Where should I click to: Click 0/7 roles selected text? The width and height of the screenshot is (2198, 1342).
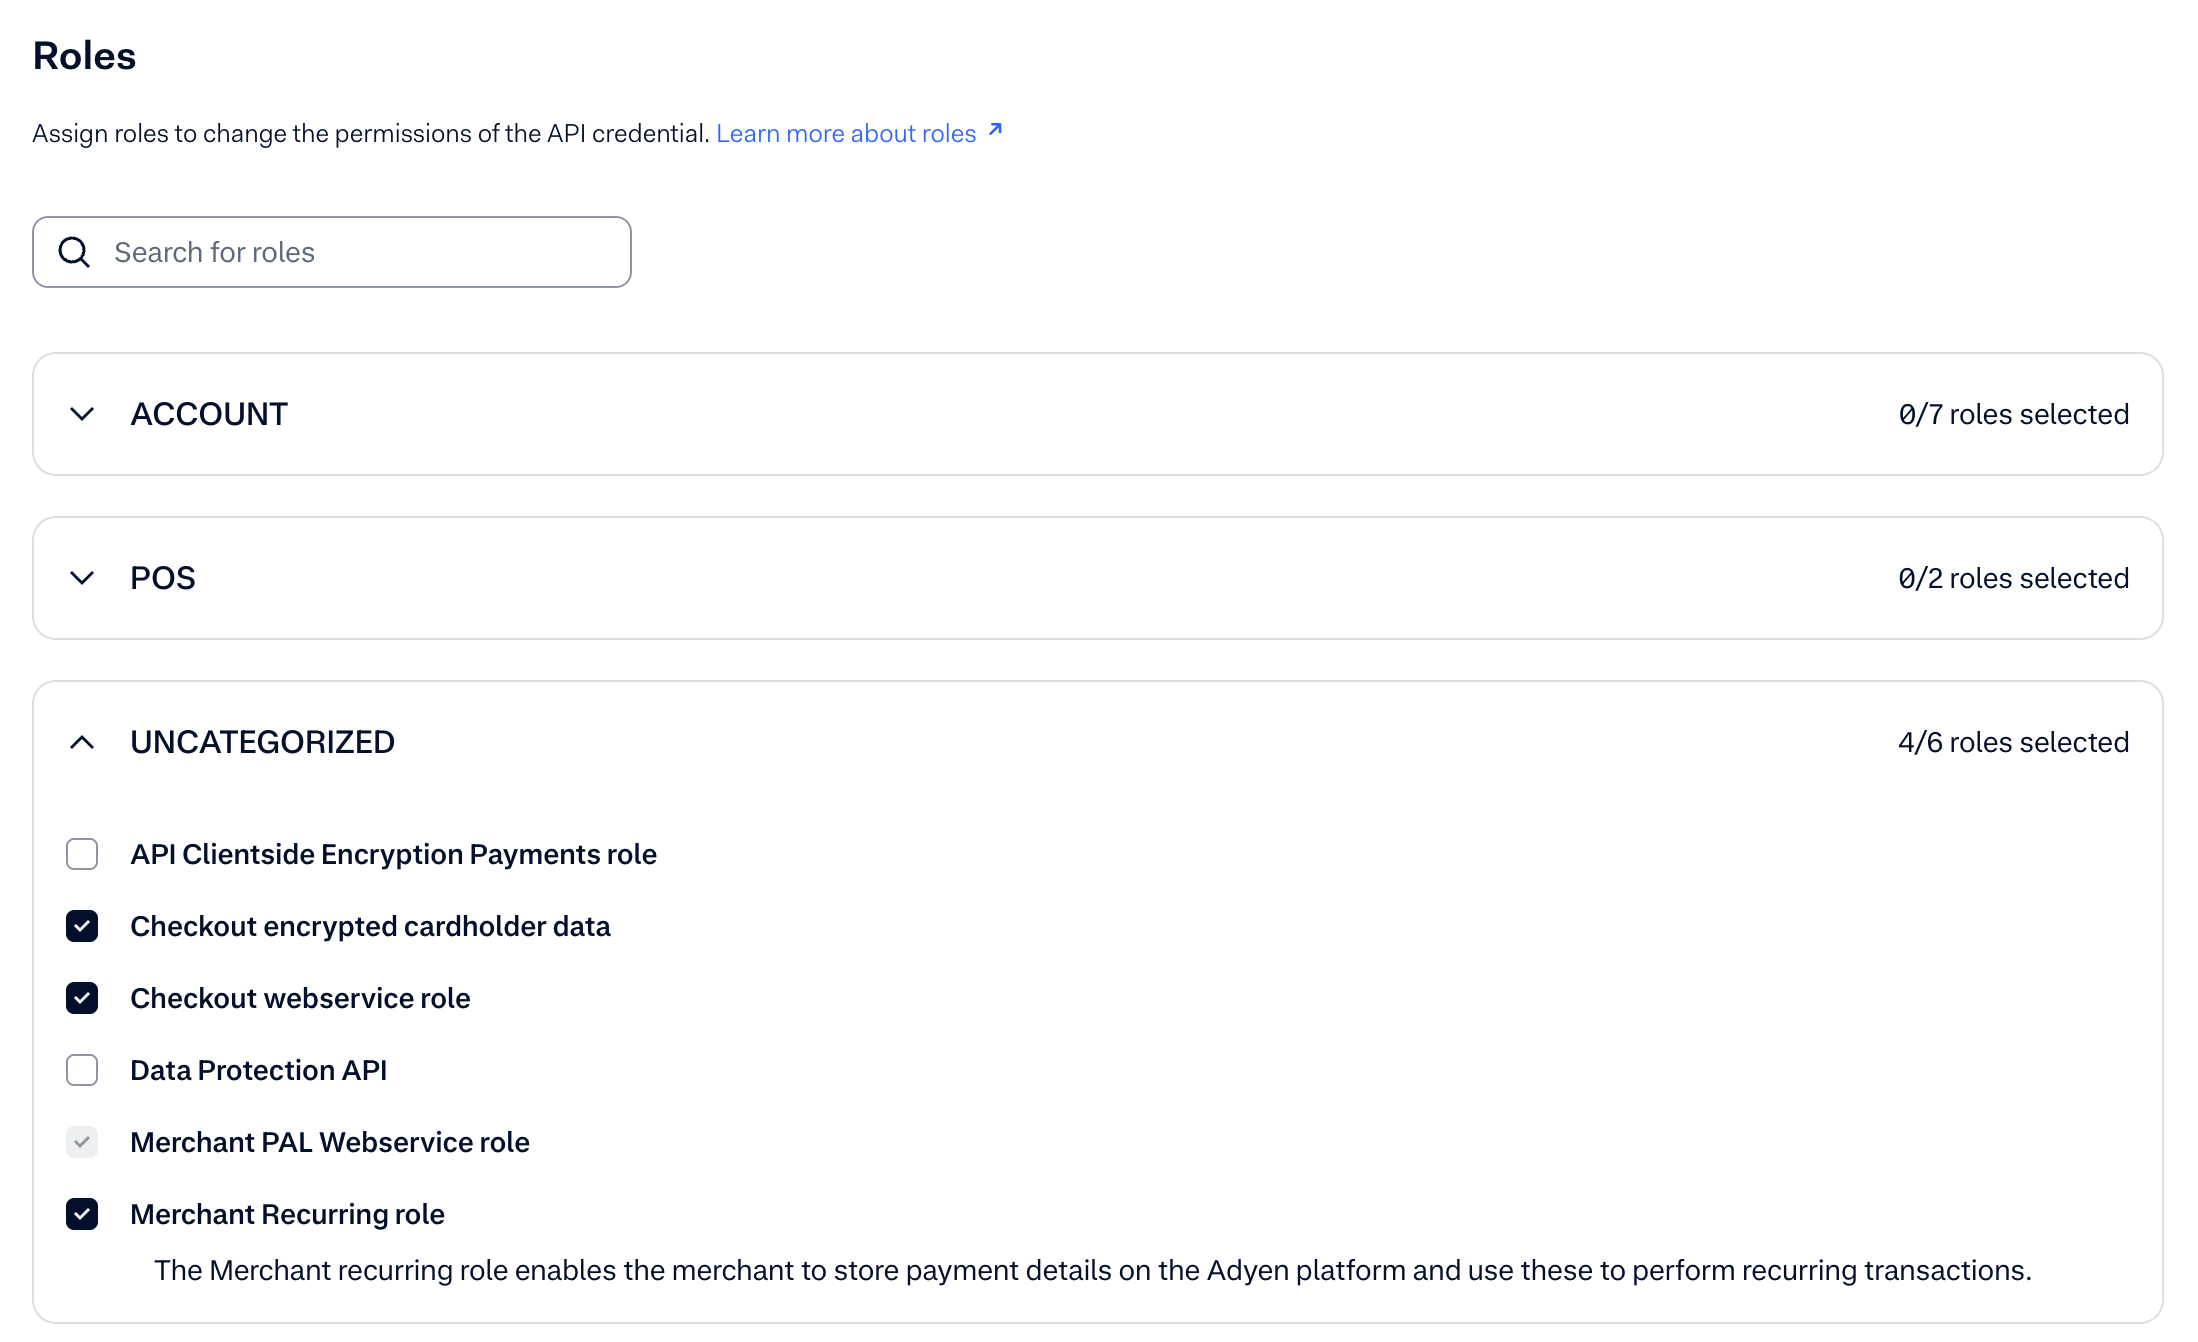tap(2013, 414)
